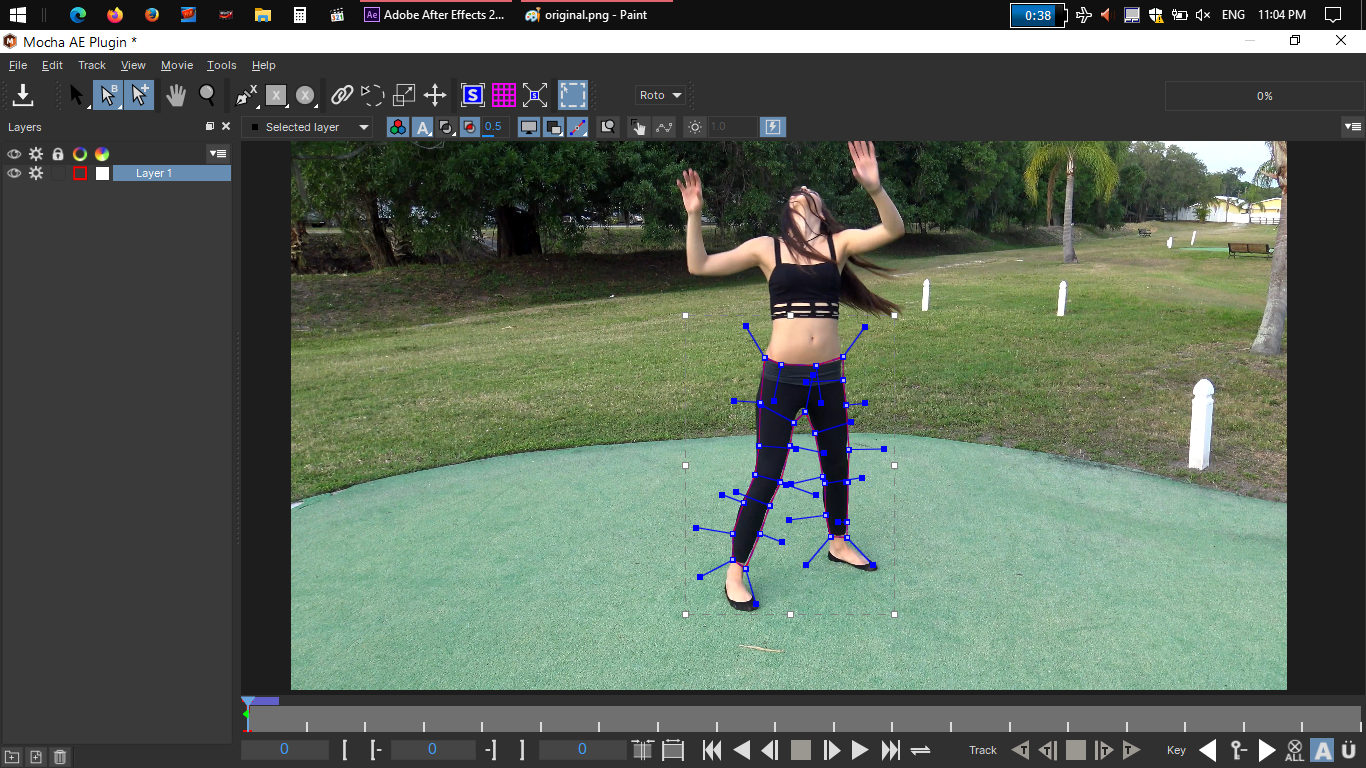Open the Roto workspace dropdown

pyautogui.click(x=661, y=95)
